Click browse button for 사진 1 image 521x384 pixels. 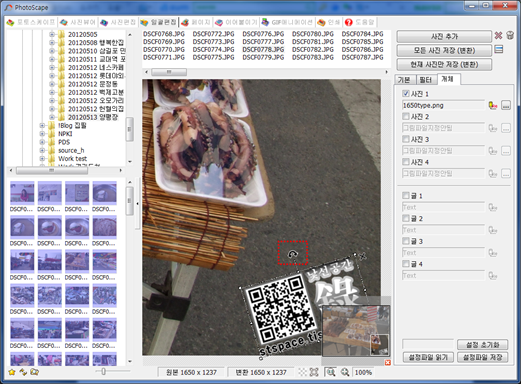tap(506, 105)
